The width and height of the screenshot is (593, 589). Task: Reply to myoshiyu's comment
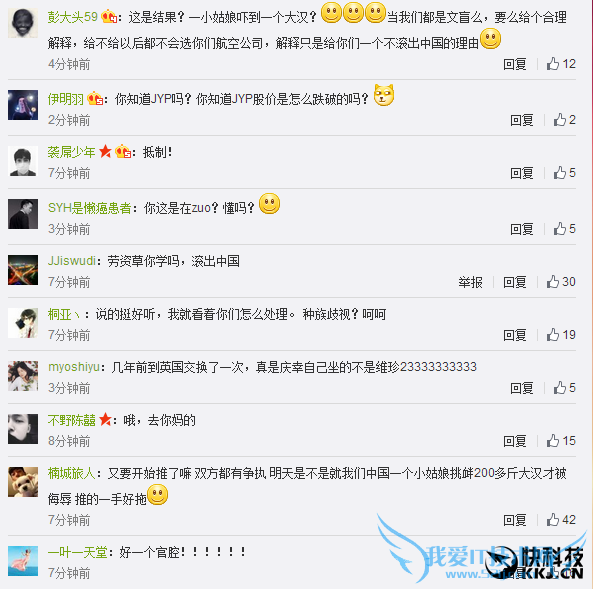[x=522, y=388]
